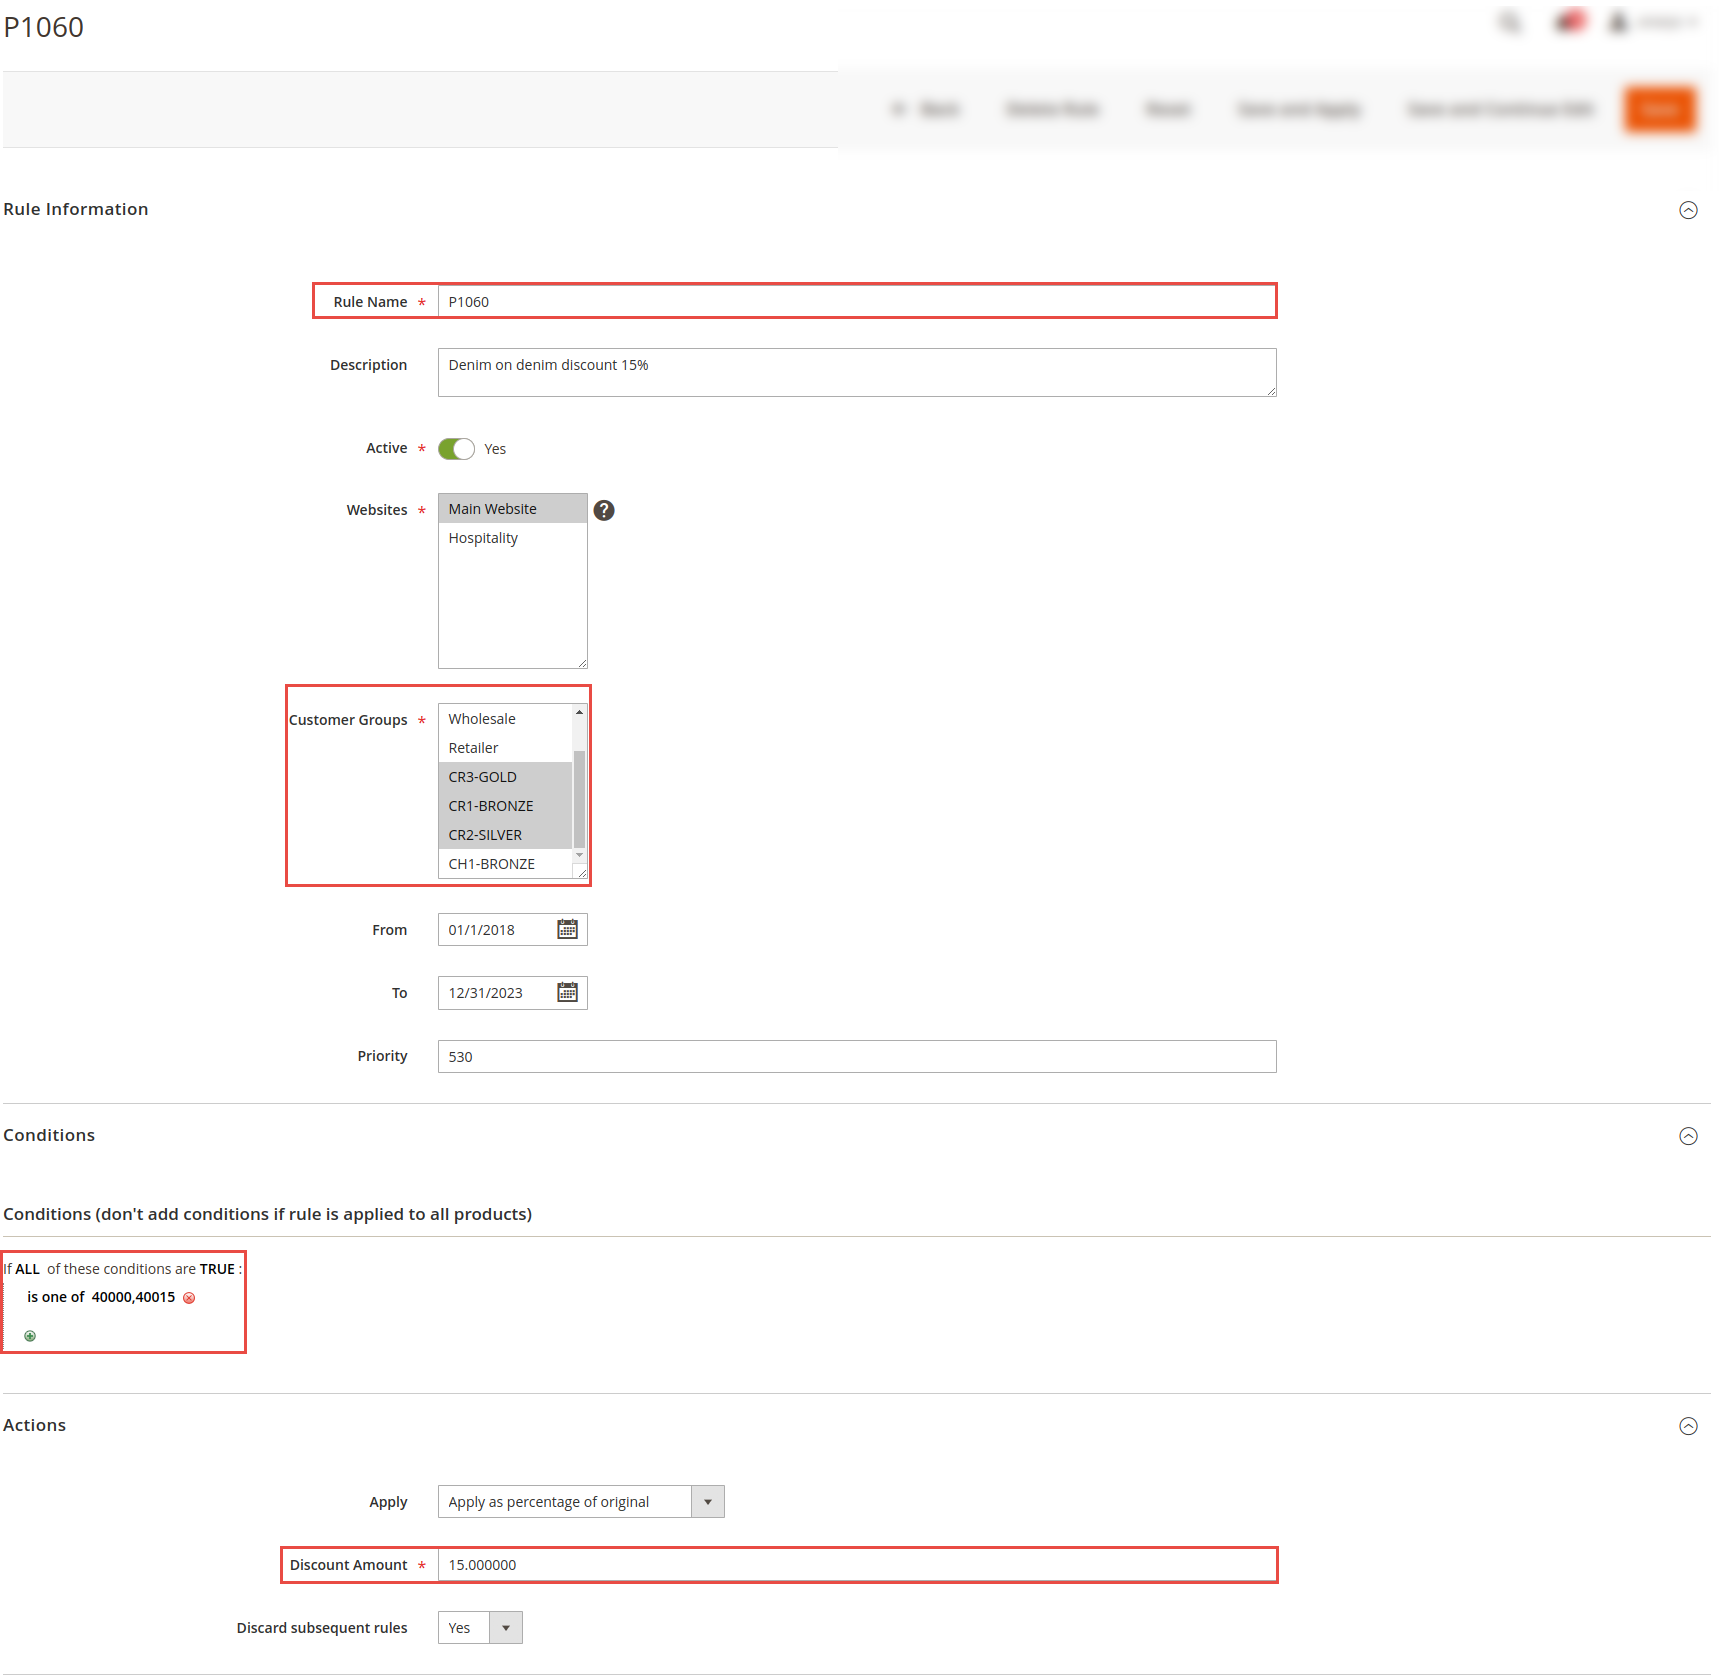Select Main Website in Websites list
The height and width of the screenshot is (1677, 1722).
tap(512, 509)
